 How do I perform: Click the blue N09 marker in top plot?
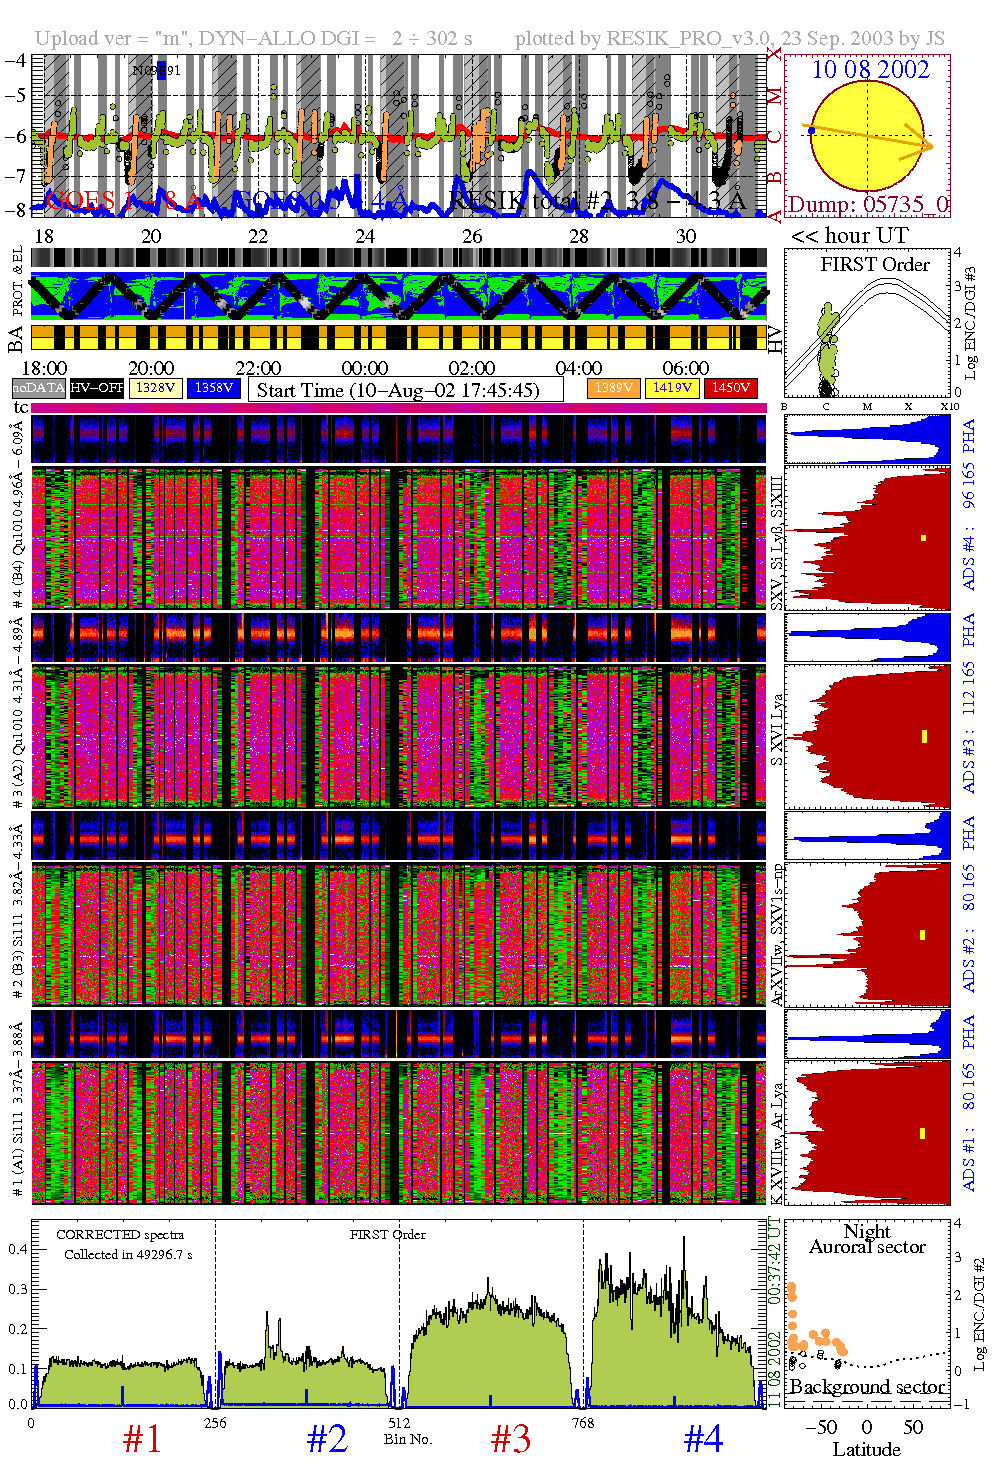click(161, 70)
